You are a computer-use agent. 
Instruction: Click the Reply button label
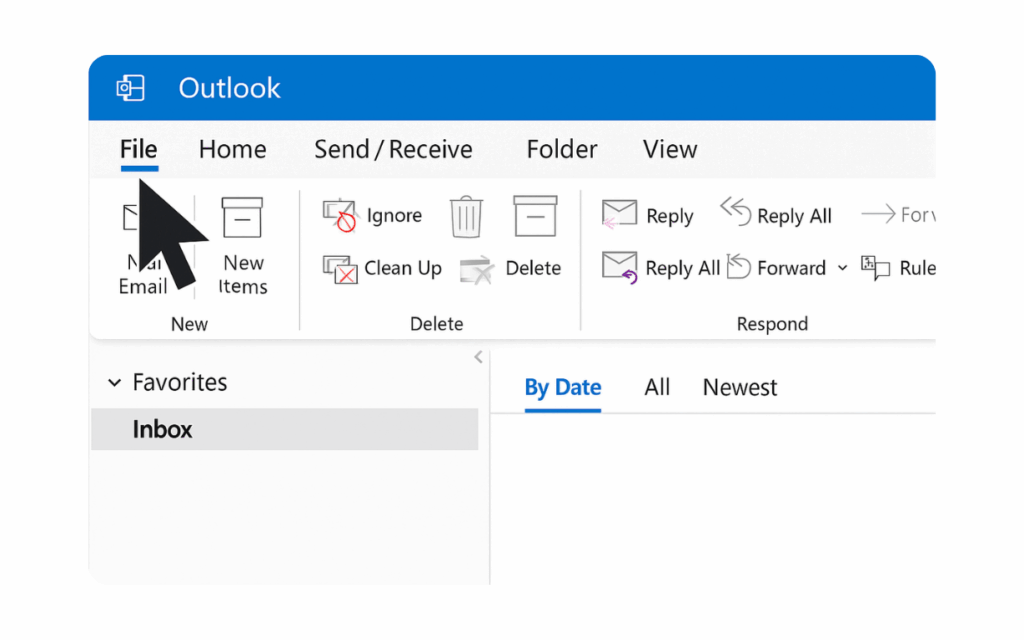669,216
